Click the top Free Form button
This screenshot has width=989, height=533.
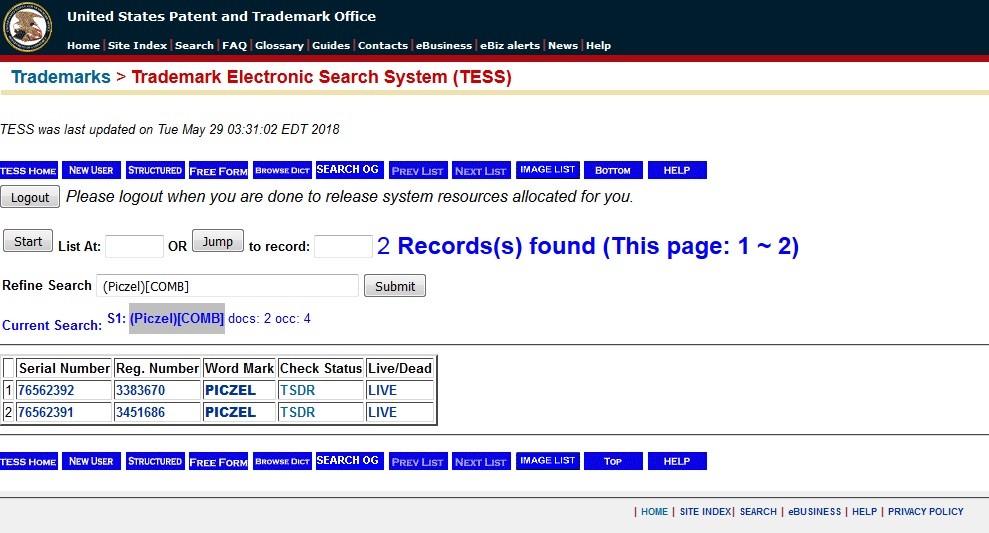[x=219, y=170]
